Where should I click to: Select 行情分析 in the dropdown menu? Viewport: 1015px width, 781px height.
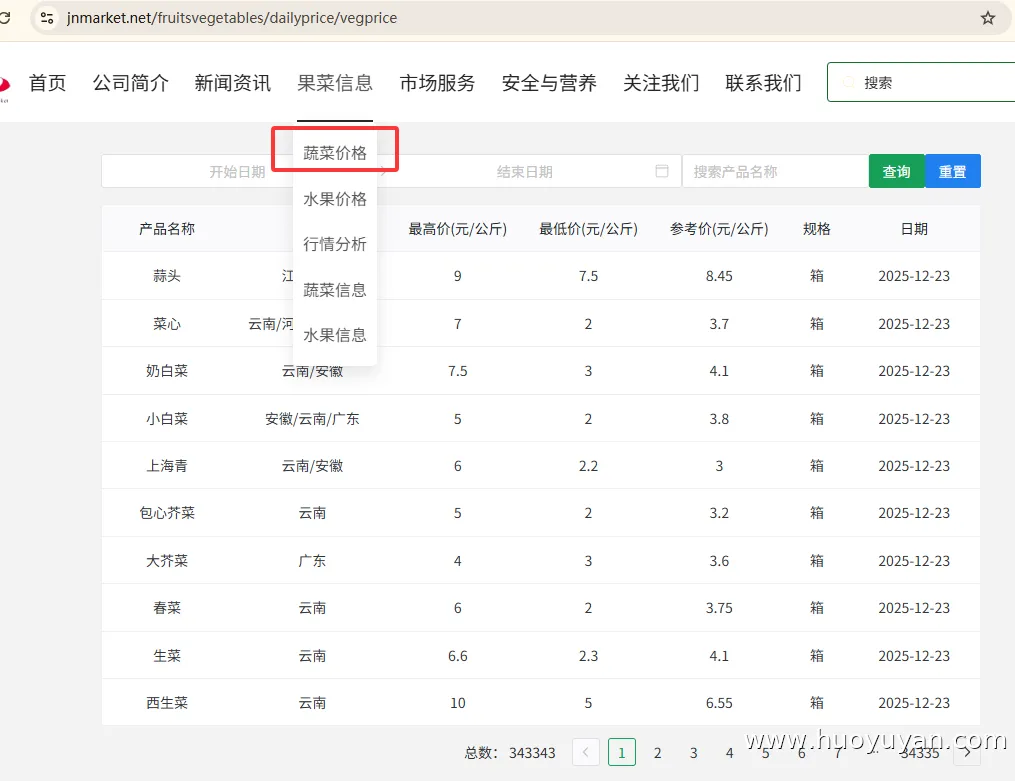[x=335, y=244]
